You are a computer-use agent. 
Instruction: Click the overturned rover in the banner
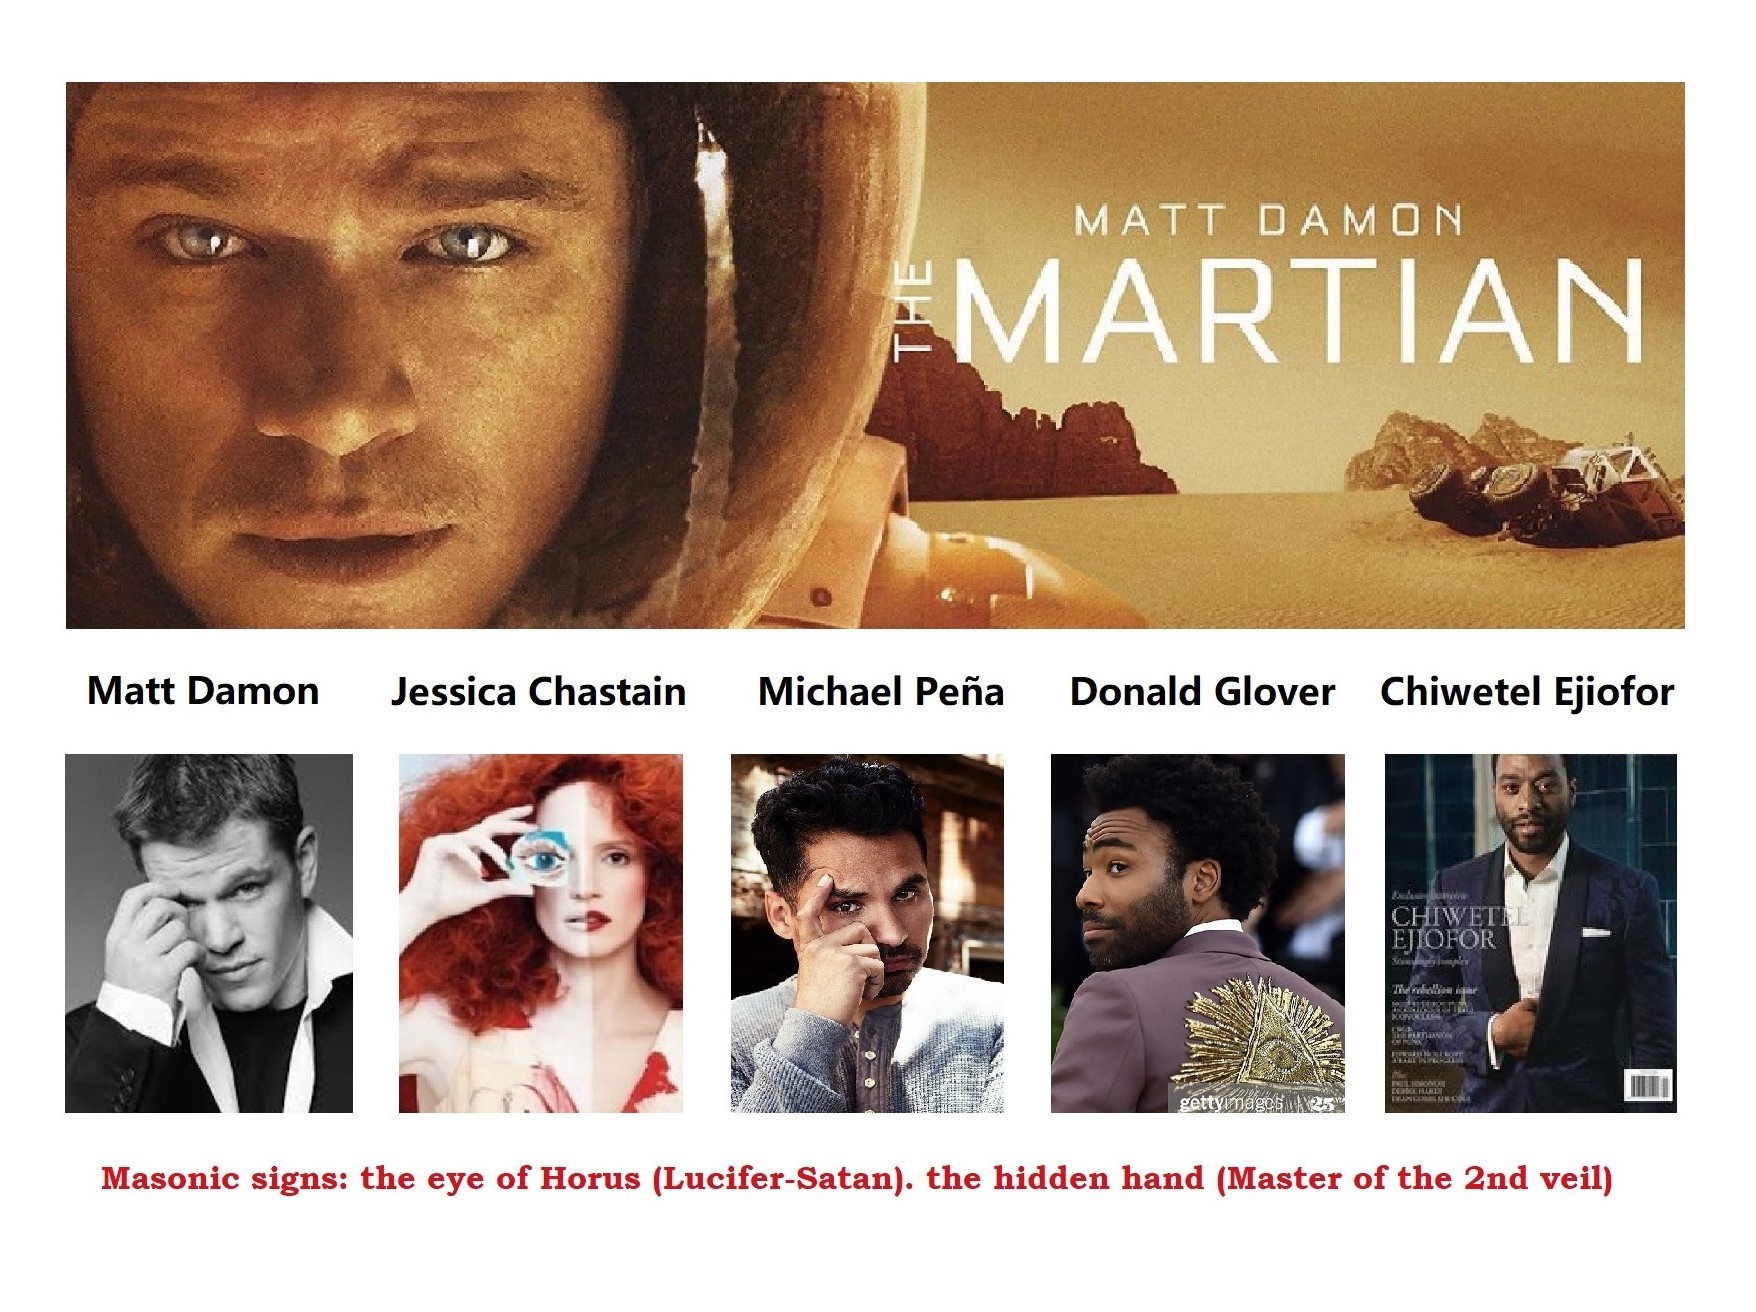[1545, 495]
